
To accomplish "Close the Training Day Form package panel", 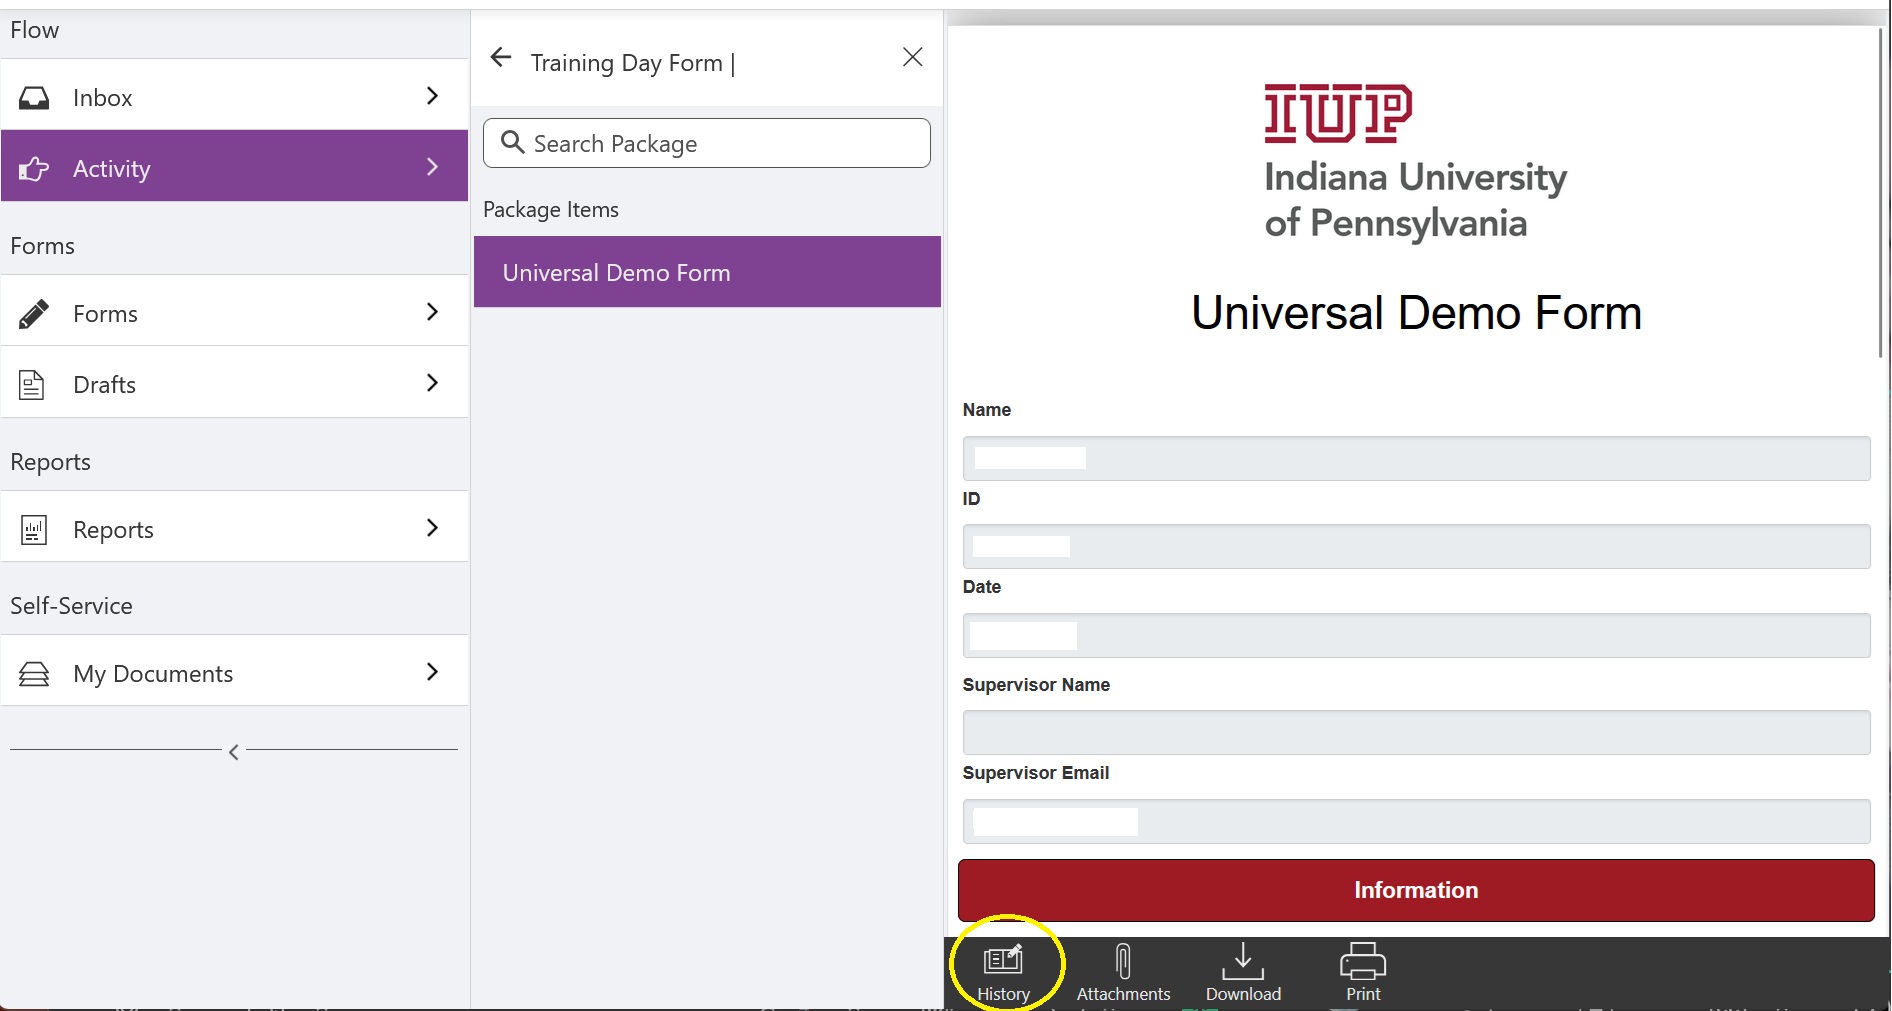I will (x=912, y=57).
